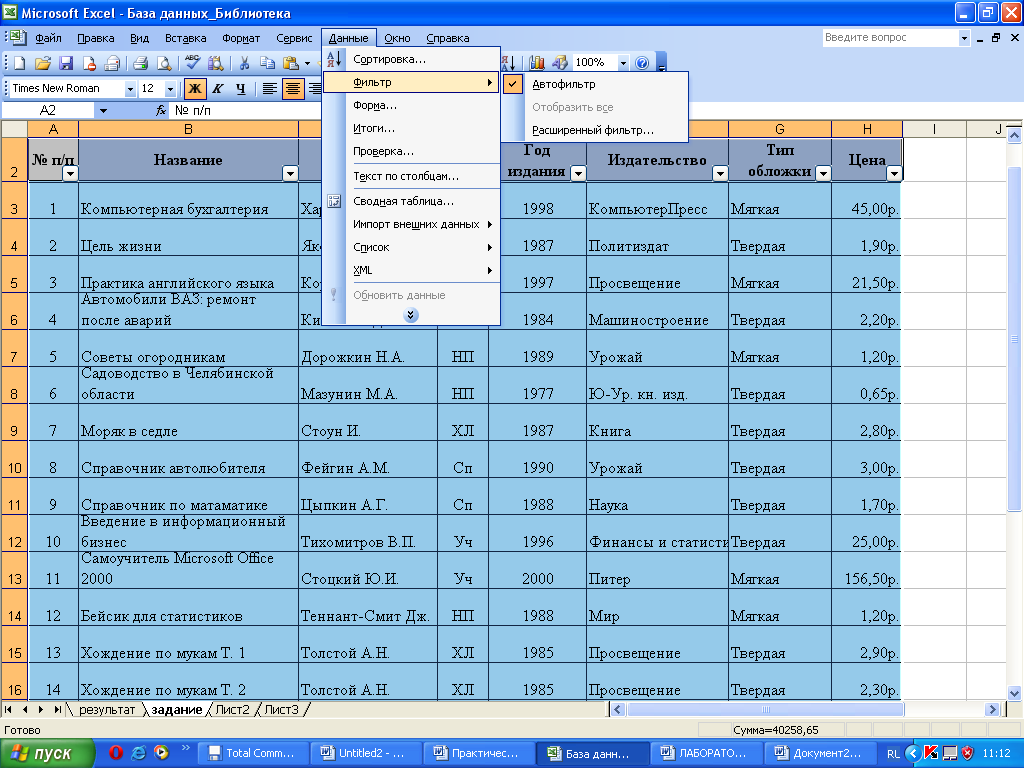Click the Open folder icon in toolbar

click(42, 63)
